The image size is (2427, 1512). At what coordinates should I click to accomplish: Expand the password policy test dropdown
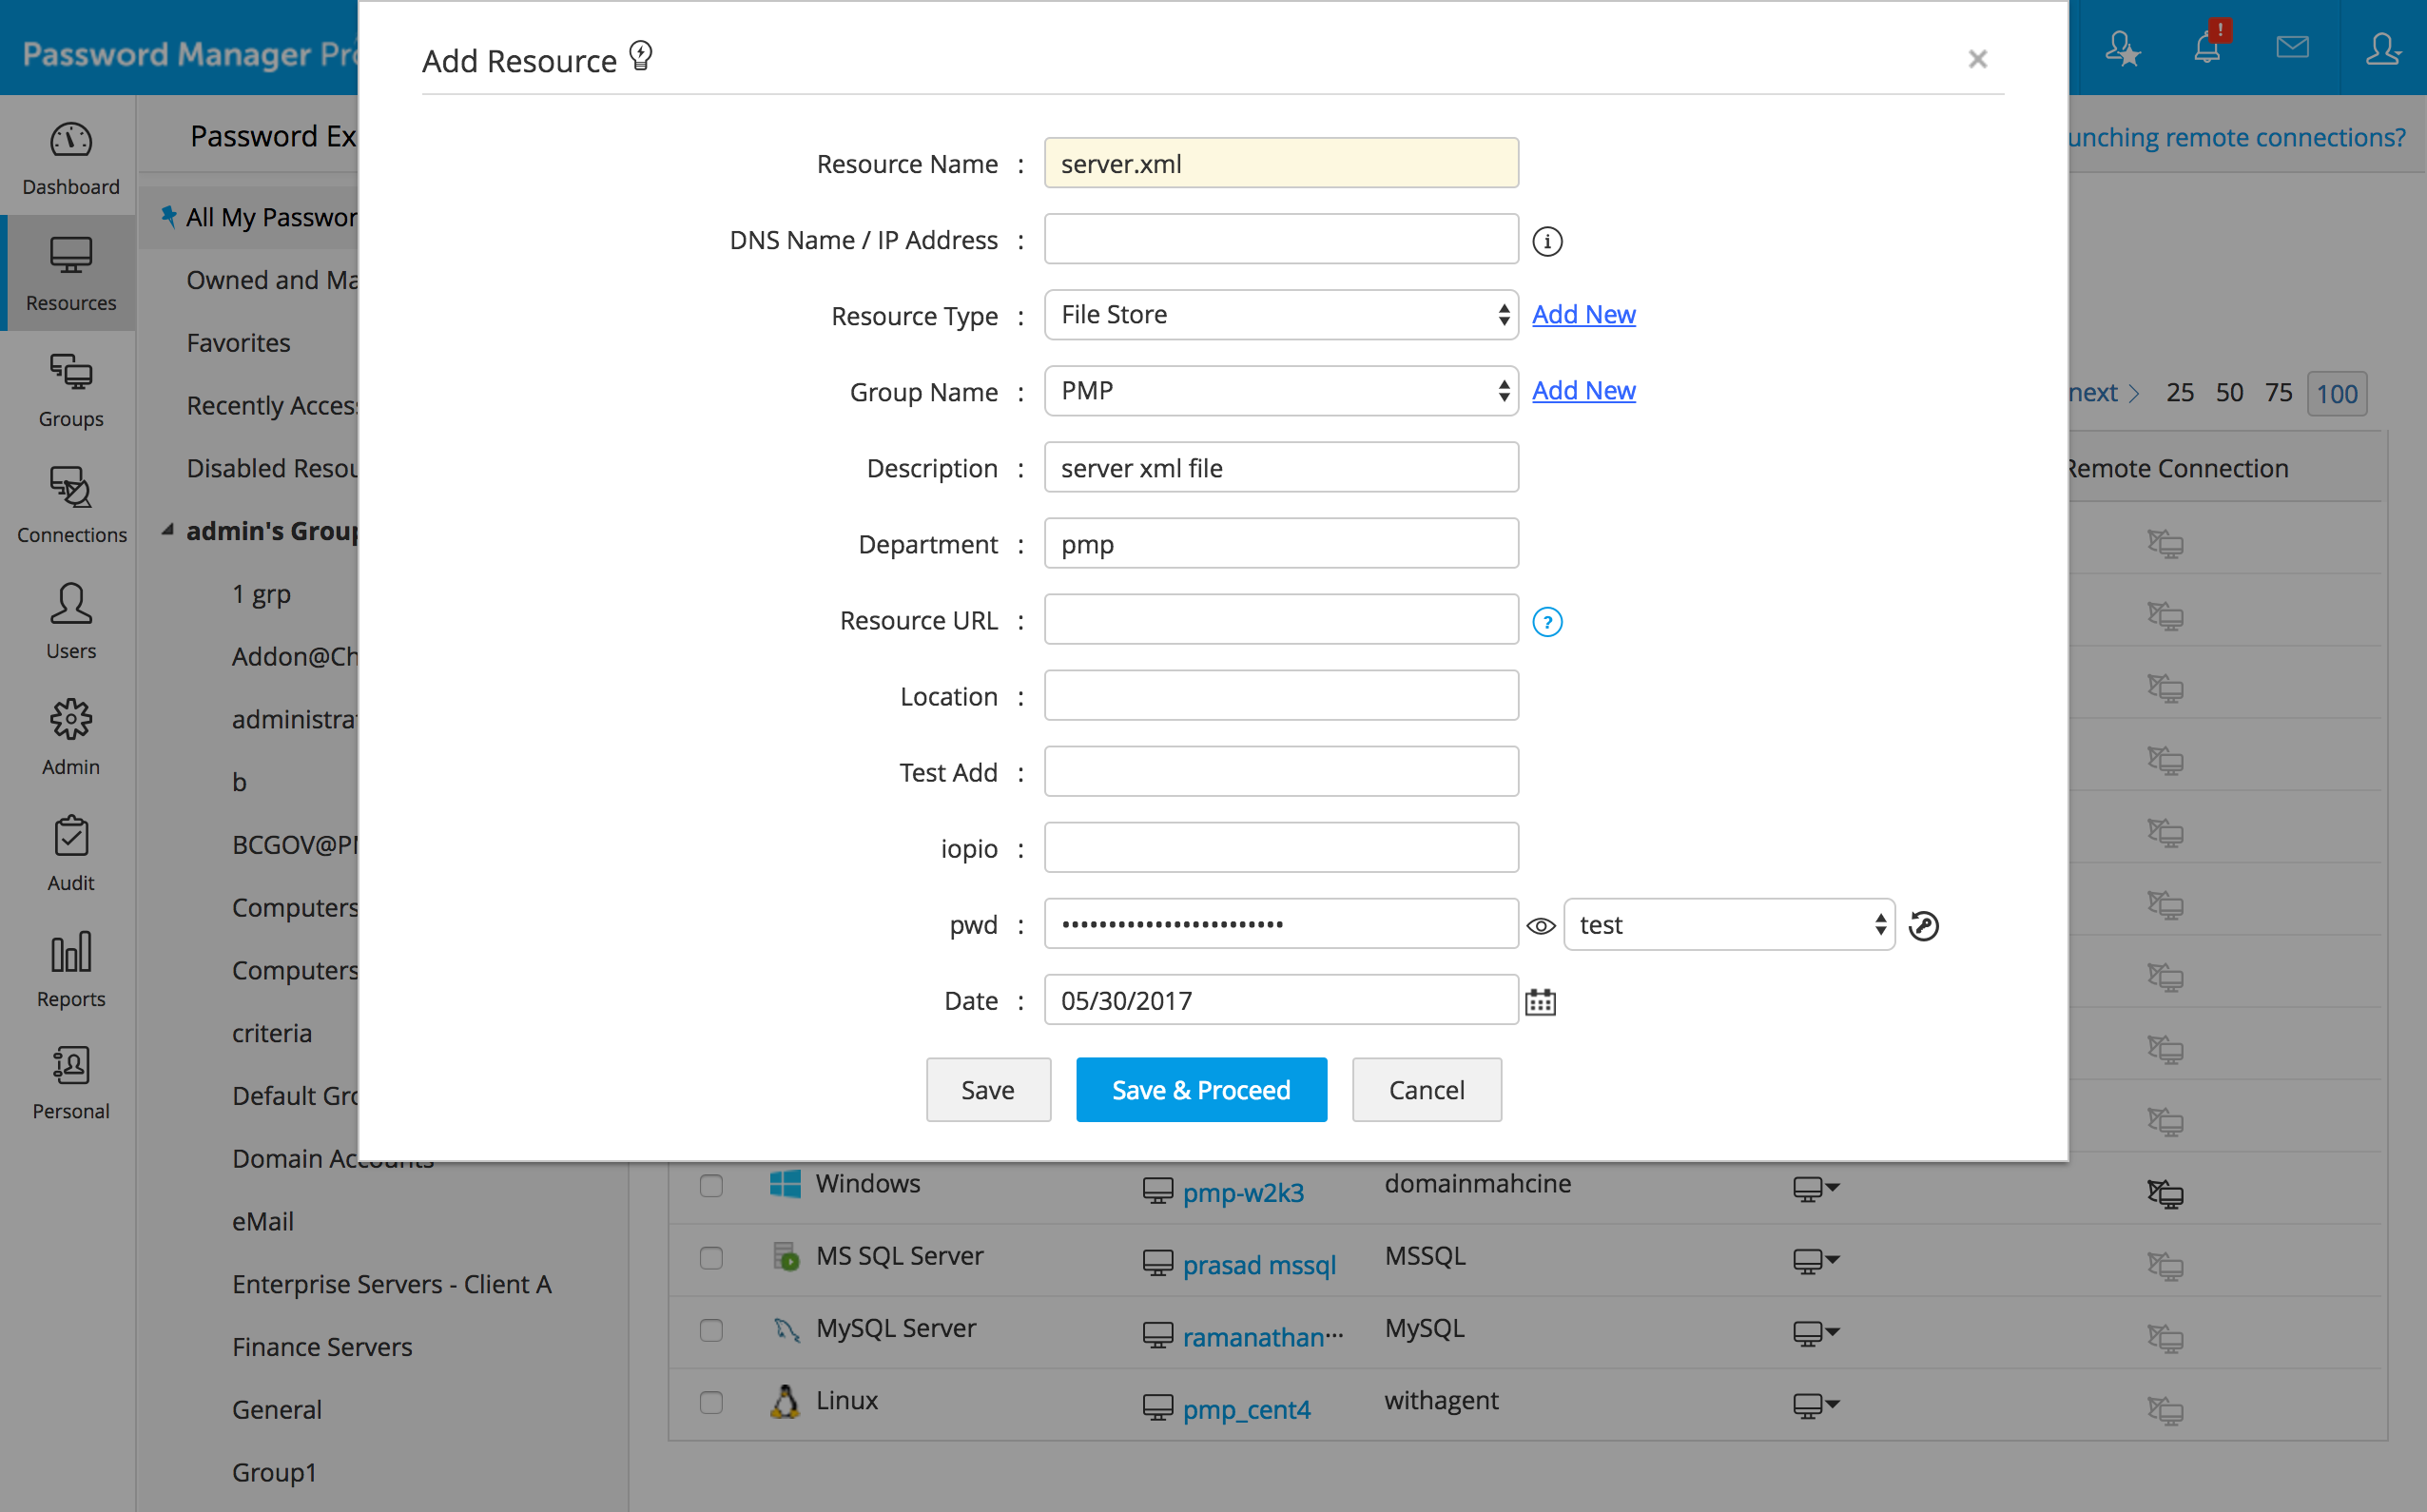(1728, 925)
